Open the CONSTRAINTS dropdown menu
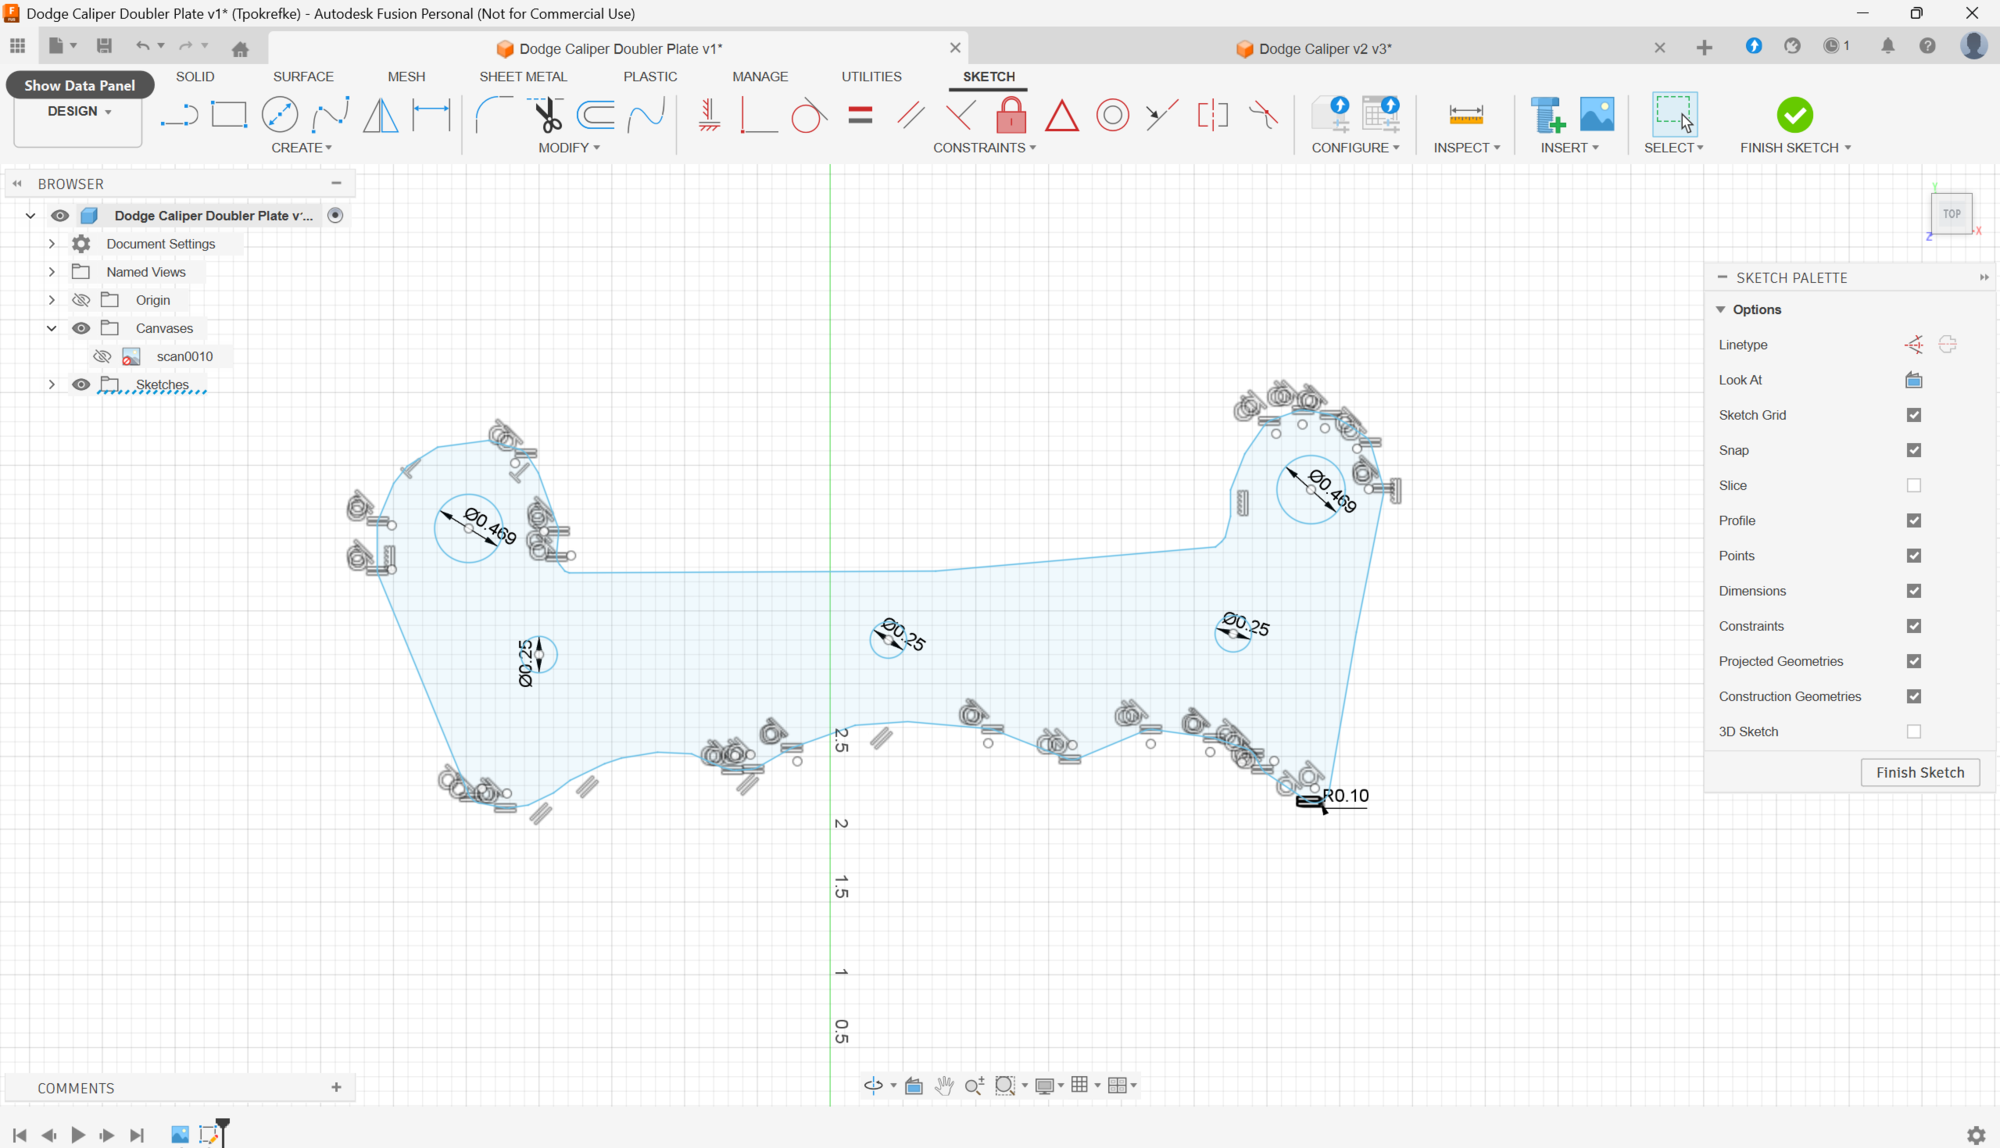Viewport: 2000px width, 1148px height. [x=984, y=147]
